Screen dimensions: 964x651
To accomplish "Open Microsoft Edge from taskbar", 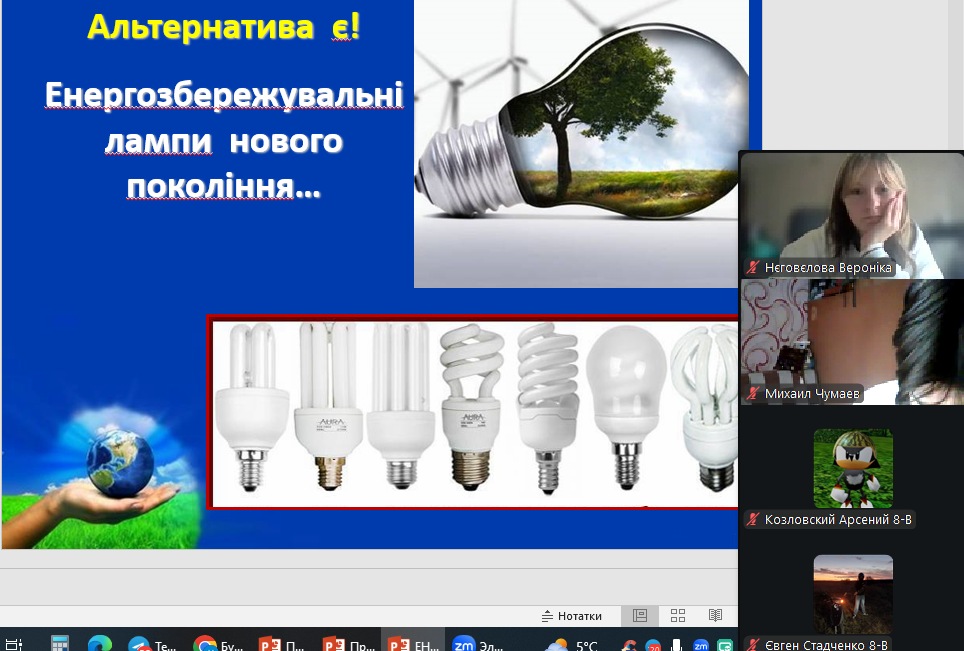I will (x=99, y=645).
